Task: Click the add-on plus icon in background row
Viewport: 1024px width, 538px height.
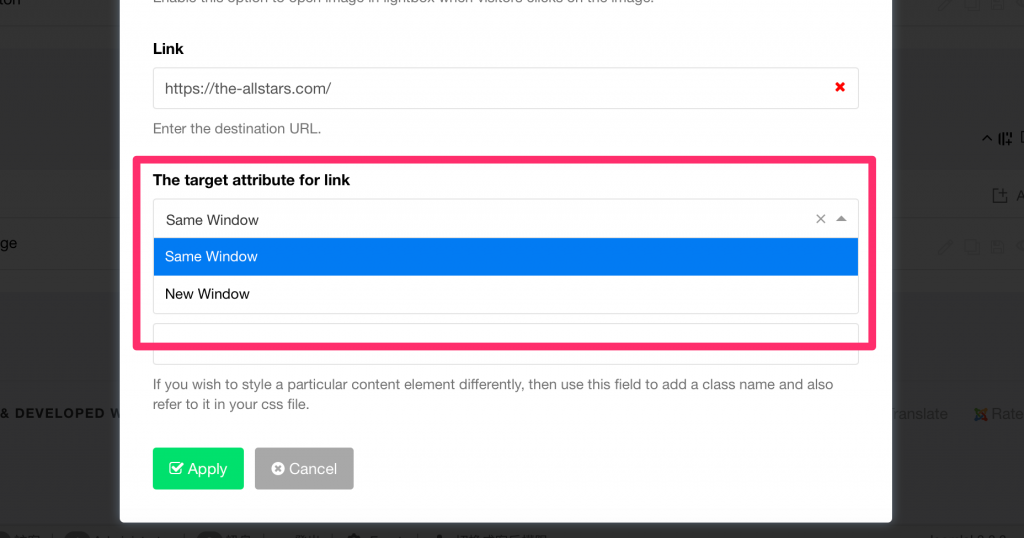Action: [x=999, y=196]
